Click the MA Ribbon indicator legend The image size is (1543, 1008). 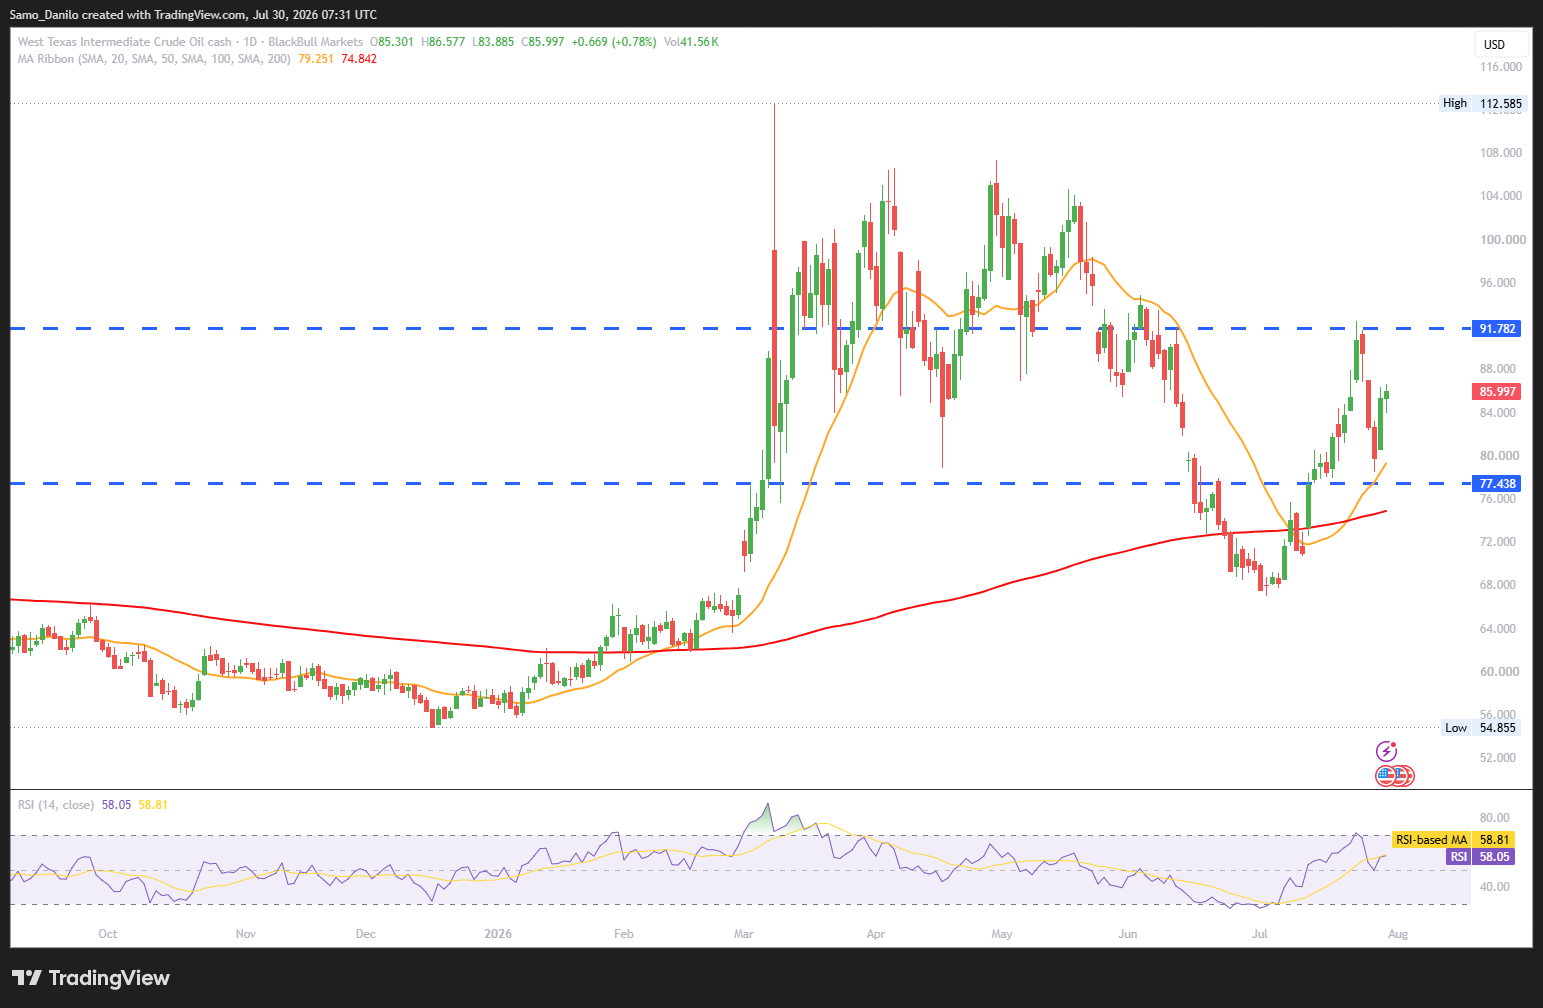coord(155,59)
